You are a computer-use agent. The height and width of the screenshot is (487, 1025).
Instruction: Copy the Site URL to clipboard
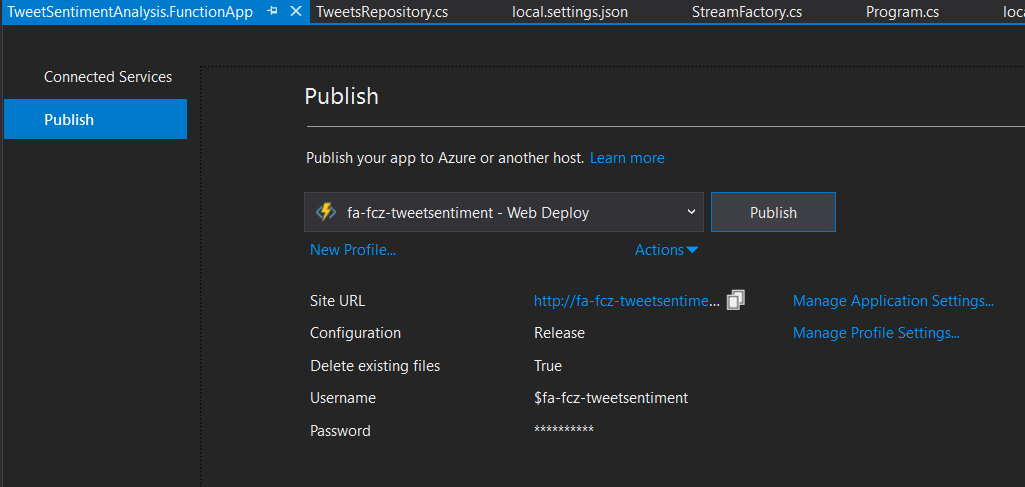[735, 300]
